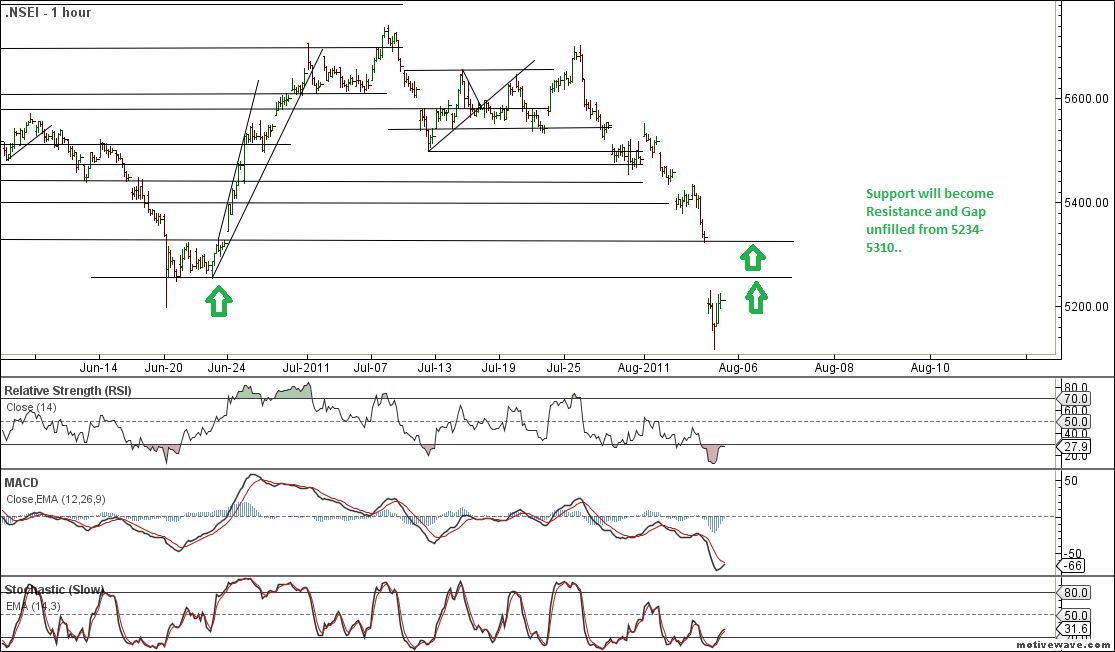This screenshot has width=1115, height=652.
Task: Select the .NSEI - 1 hour chart title
Action: (48, 12)
